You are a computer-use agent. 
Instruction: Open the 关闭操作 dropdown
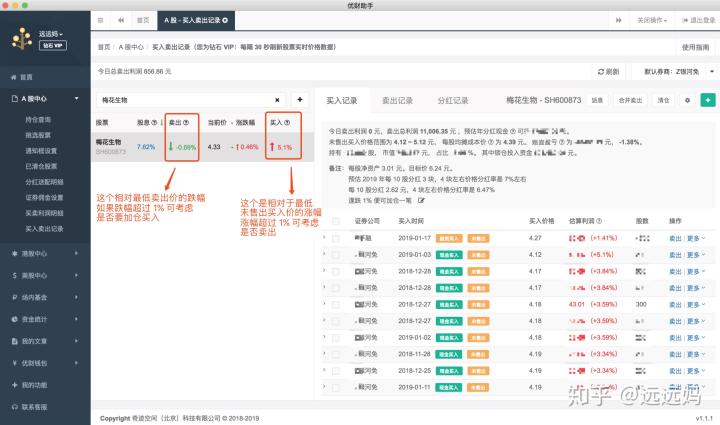click(x=652, y=20)
